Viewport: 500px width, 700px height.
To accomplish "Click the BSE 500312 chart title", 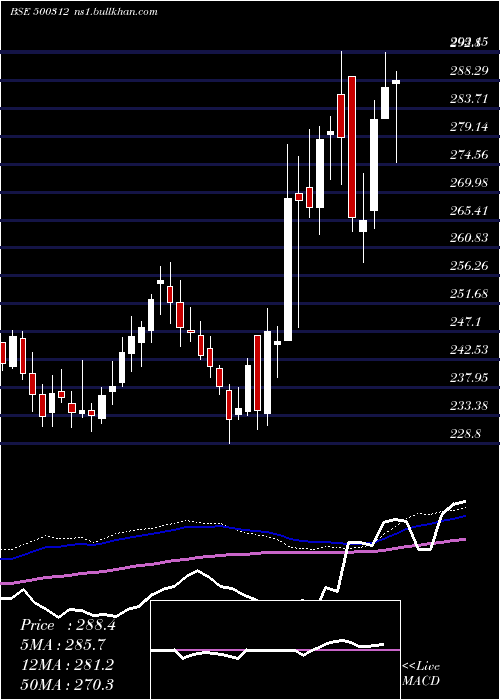I will tap(39, 12).
